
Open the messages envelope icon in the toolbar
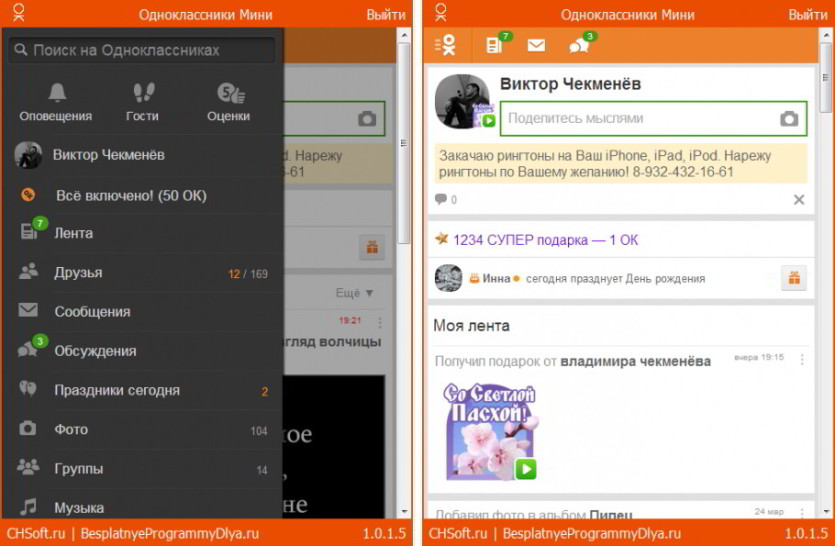[x=536, y=45]
